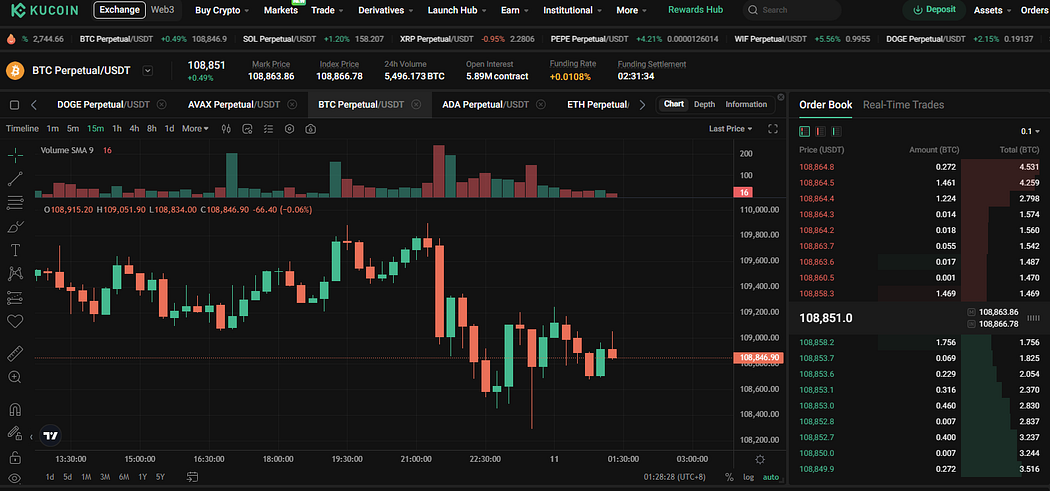Show buy orders only in order book
Image resolution: width=1050 pixels, height=491 pixels.
[836, 131]
